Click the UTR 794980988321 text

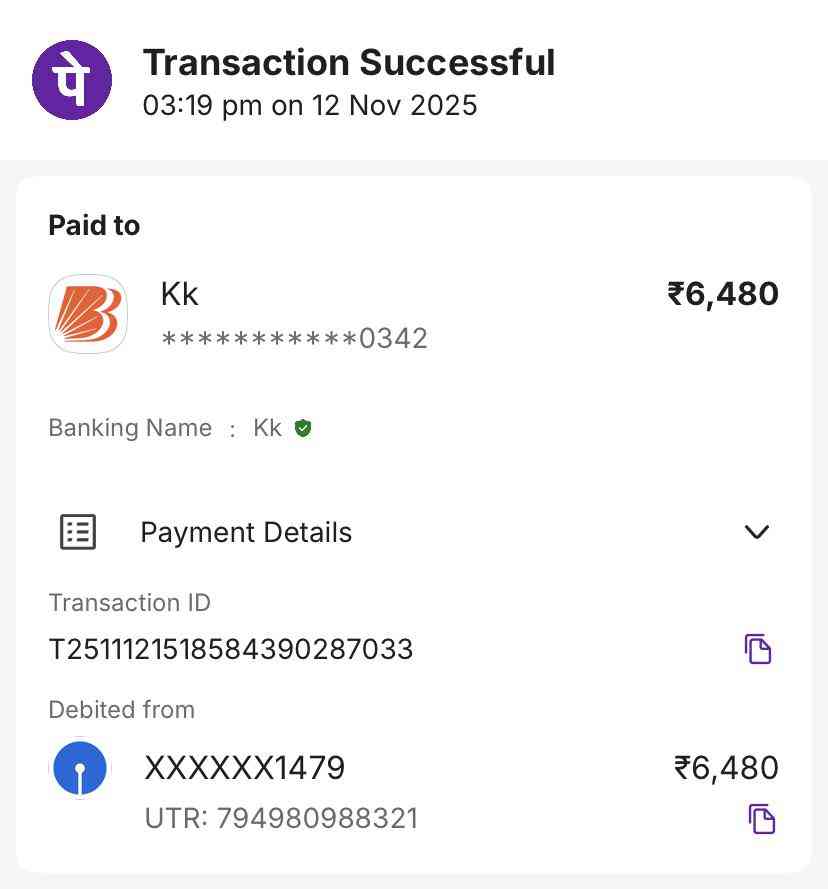point(281,818)
